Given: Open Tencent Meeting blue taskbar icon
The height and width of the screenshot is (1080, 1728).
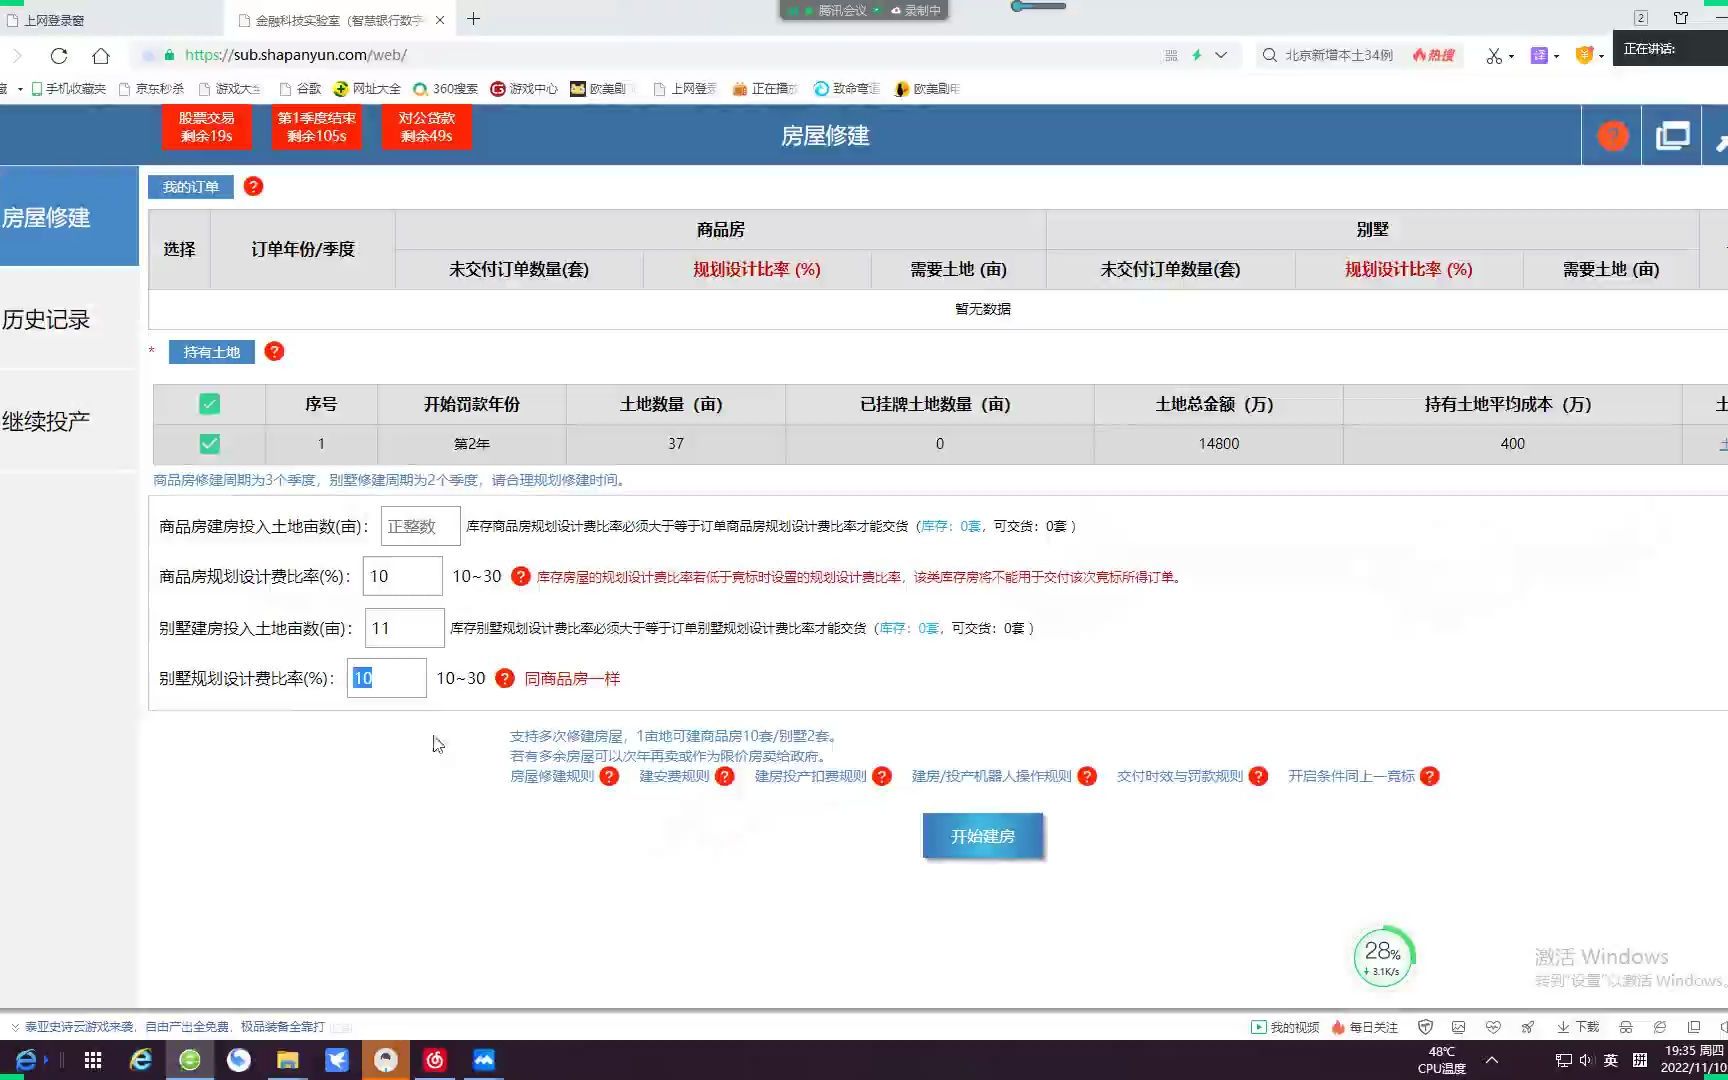Looking at the screenshot, I should (484, 1060).
